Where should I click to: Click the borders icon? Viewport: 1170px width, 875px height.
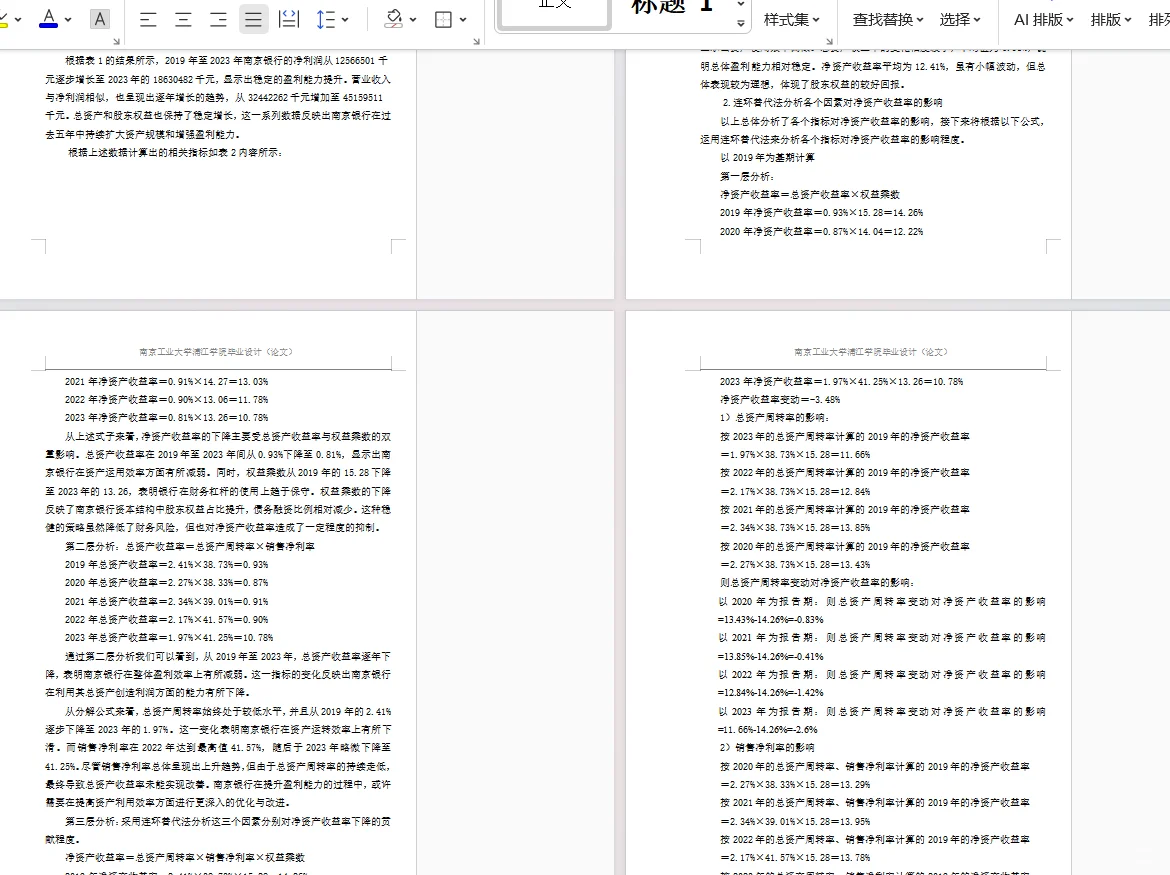point(443,19)
